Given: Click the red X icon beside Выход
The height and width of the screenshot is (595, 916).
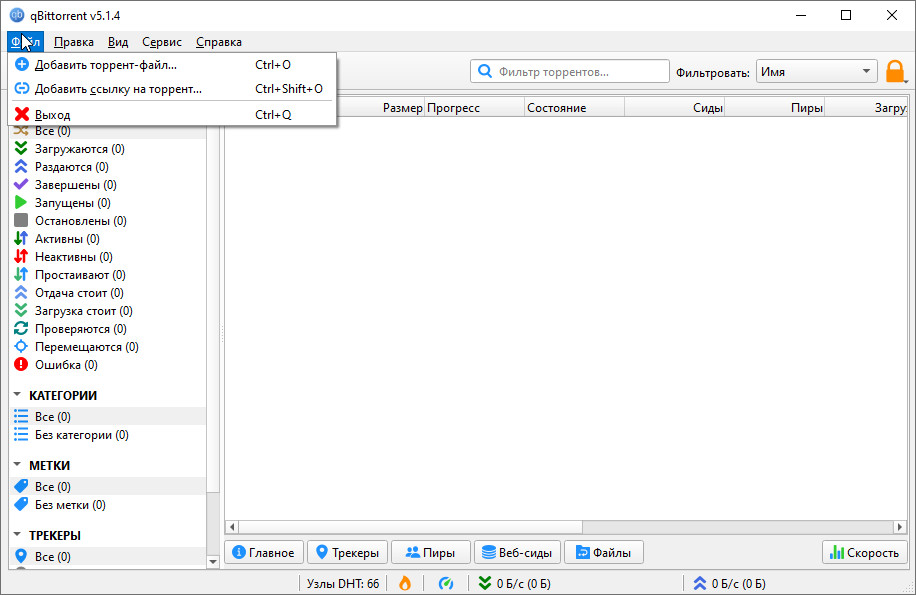Looking at the screenshot, I should [x=22, y=115].
